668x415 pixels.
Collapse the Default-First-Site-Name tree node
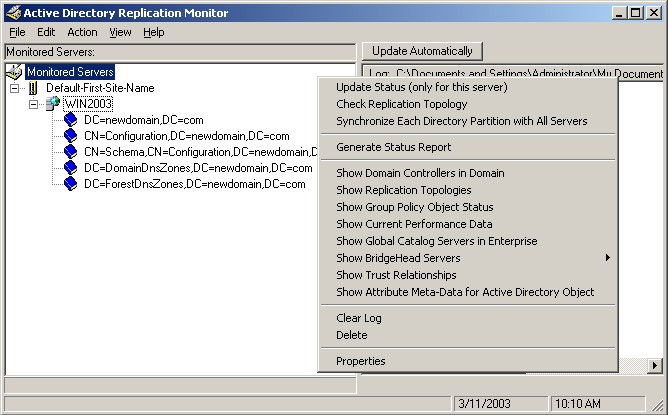(x=14, y=88)
